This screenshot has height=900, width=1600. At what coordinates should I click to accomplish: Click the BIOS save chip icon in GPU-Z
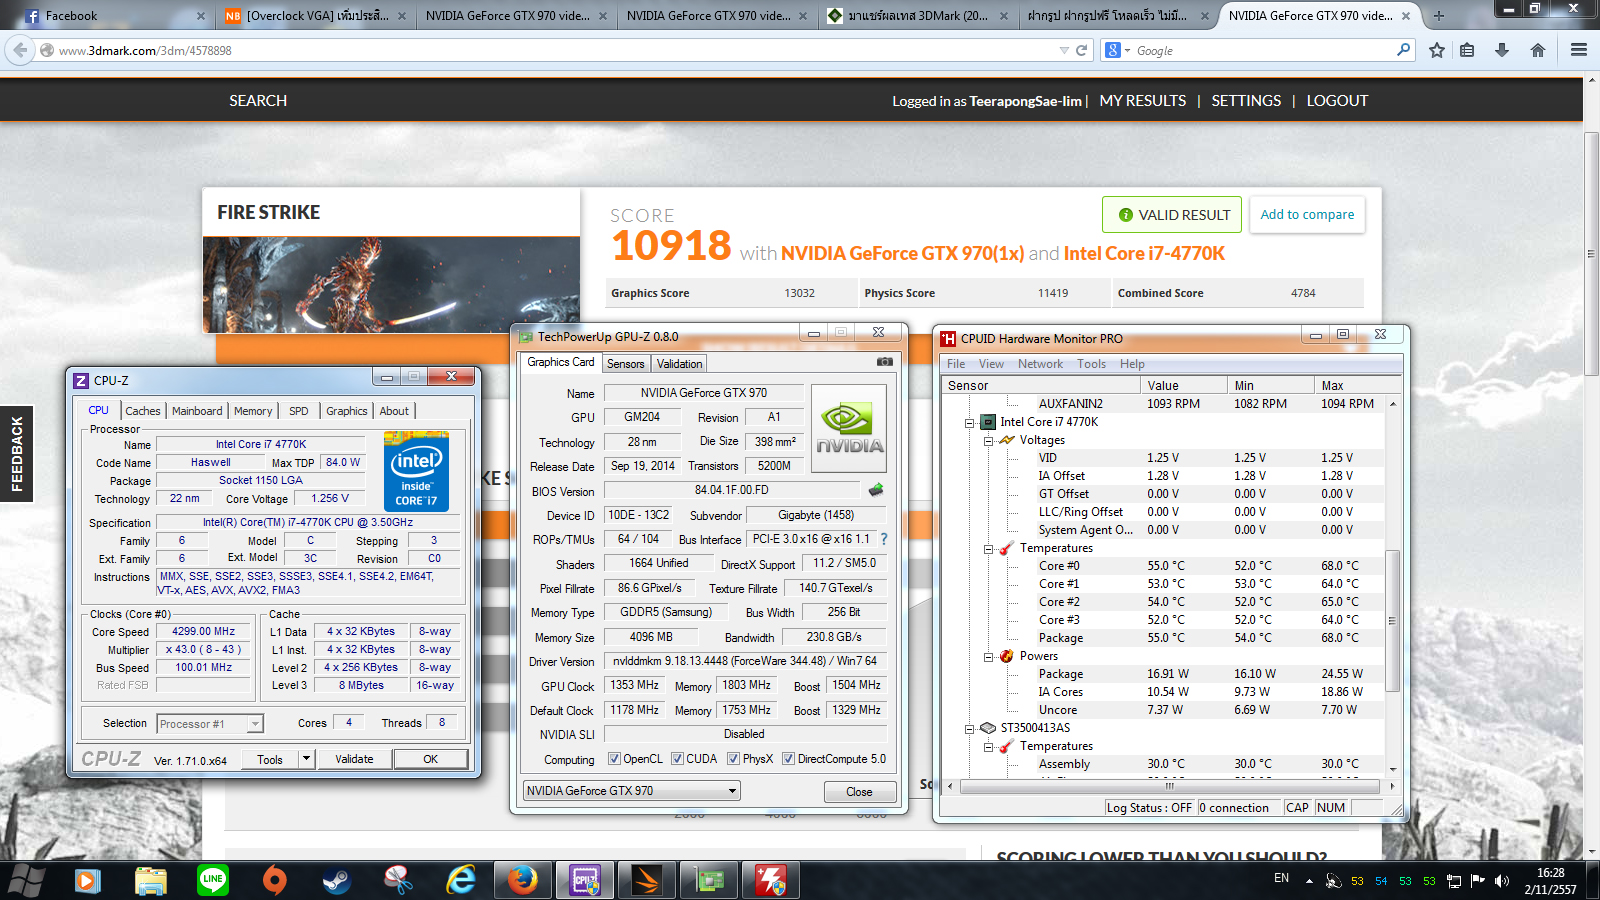point(876,490)
